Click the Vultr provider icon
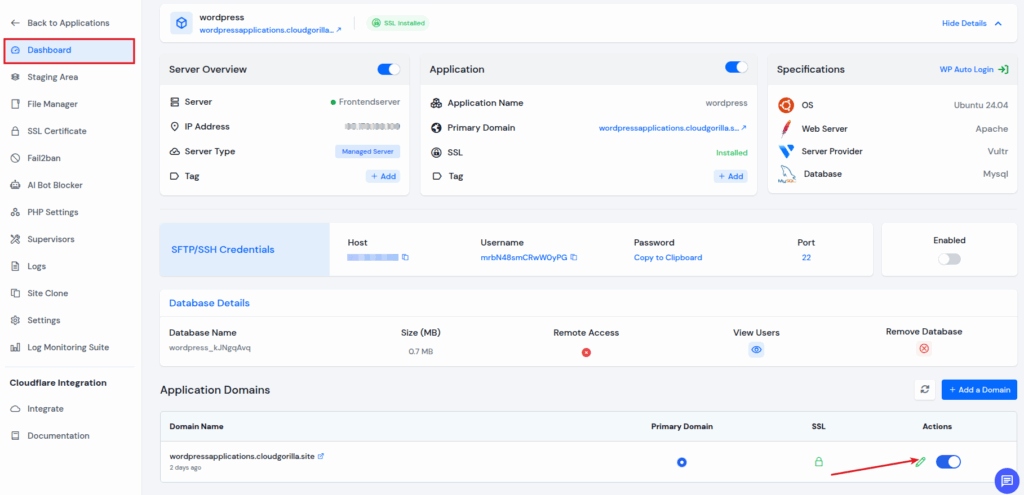The image size is (1024, 495). pyautogui.click(x=786, y=152)
